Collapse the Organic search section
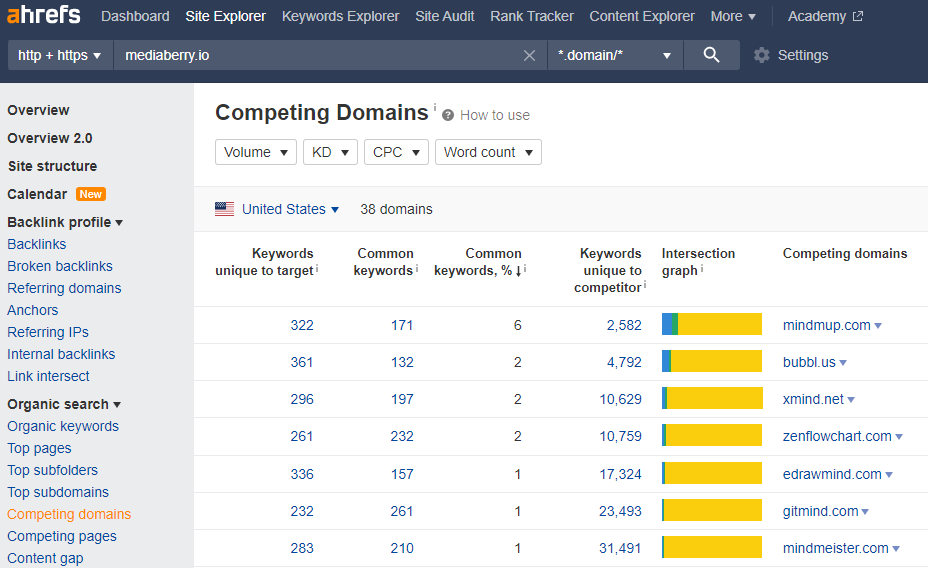This screenshot has width=928, height=568. pos(64,405)
